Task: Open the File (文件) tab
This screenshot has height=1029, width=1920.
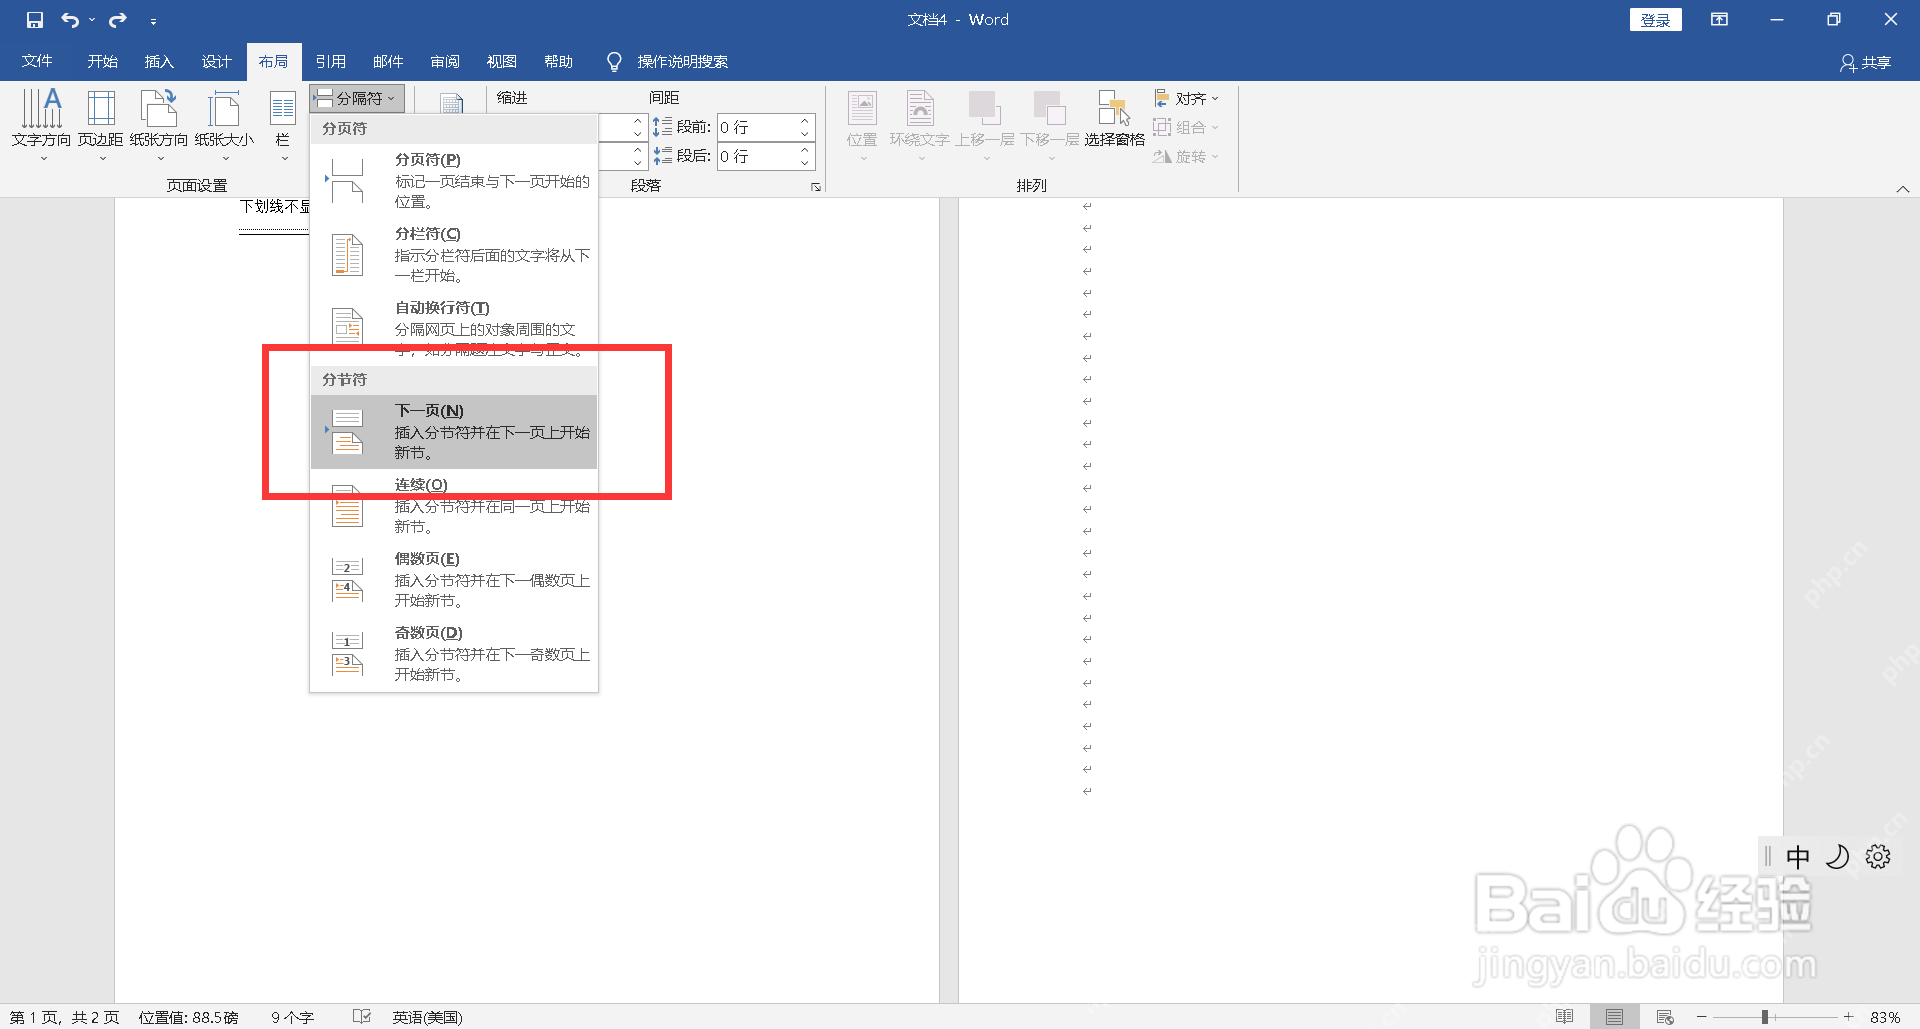Action: (37, 62)
